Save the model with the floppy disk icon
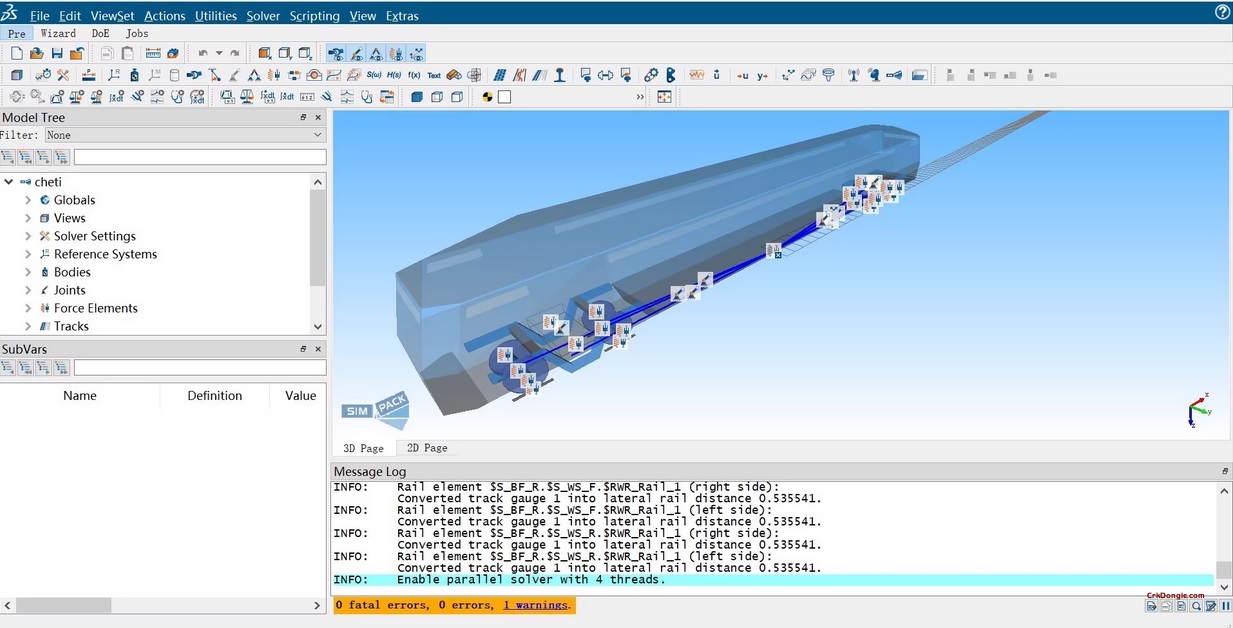This screenshot has height=628, width=1233. [x=57, y=53]
